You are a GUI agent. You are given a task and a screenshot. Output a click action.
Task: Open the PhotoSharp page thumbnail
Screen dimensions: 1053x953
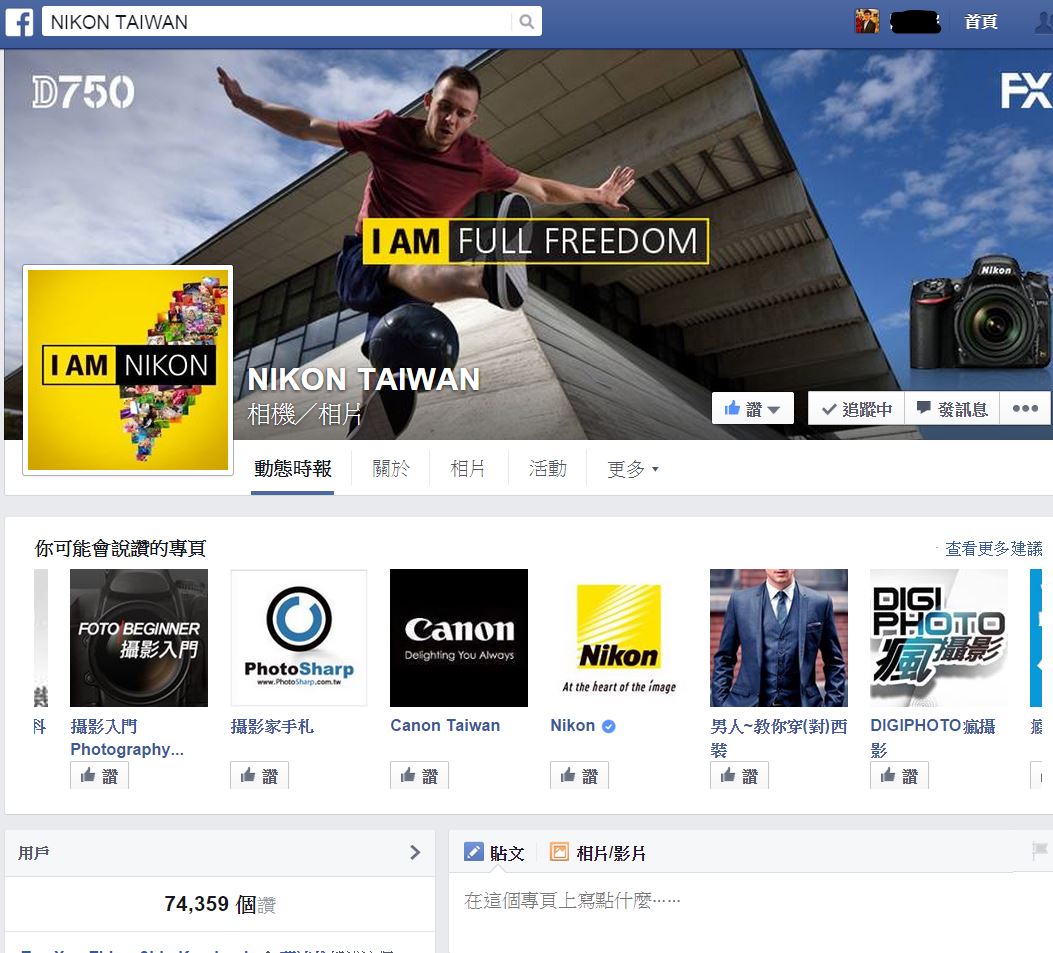click(299, 638)
